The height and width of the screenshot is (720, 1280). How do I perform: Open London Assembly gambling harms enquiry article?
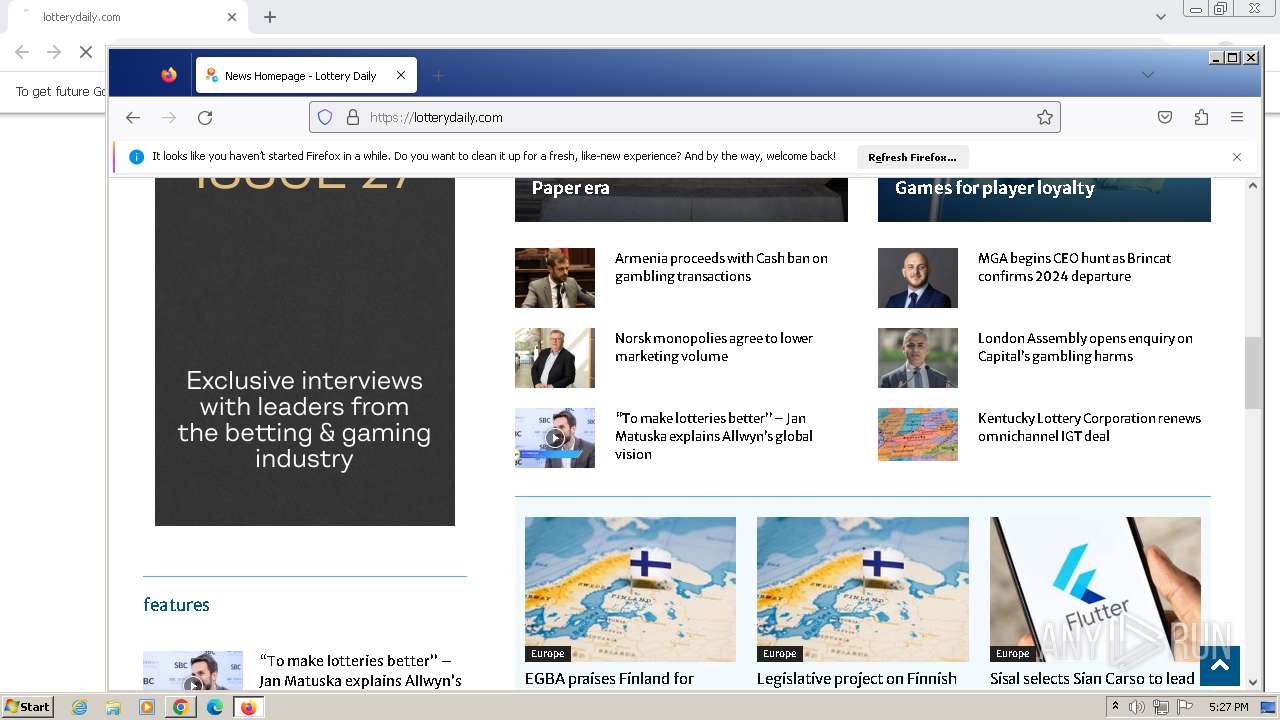[x=1085, y=347]
